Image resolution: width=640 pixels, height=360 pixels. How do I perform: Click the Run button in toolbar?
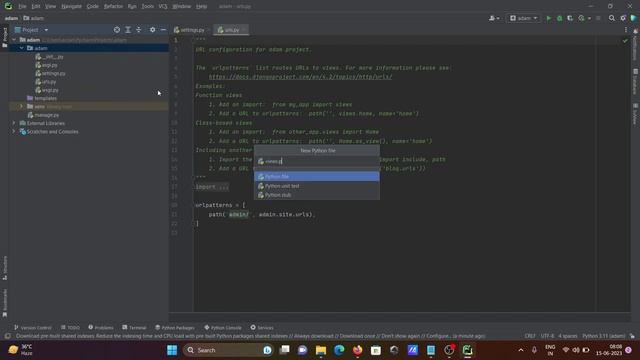549,18
